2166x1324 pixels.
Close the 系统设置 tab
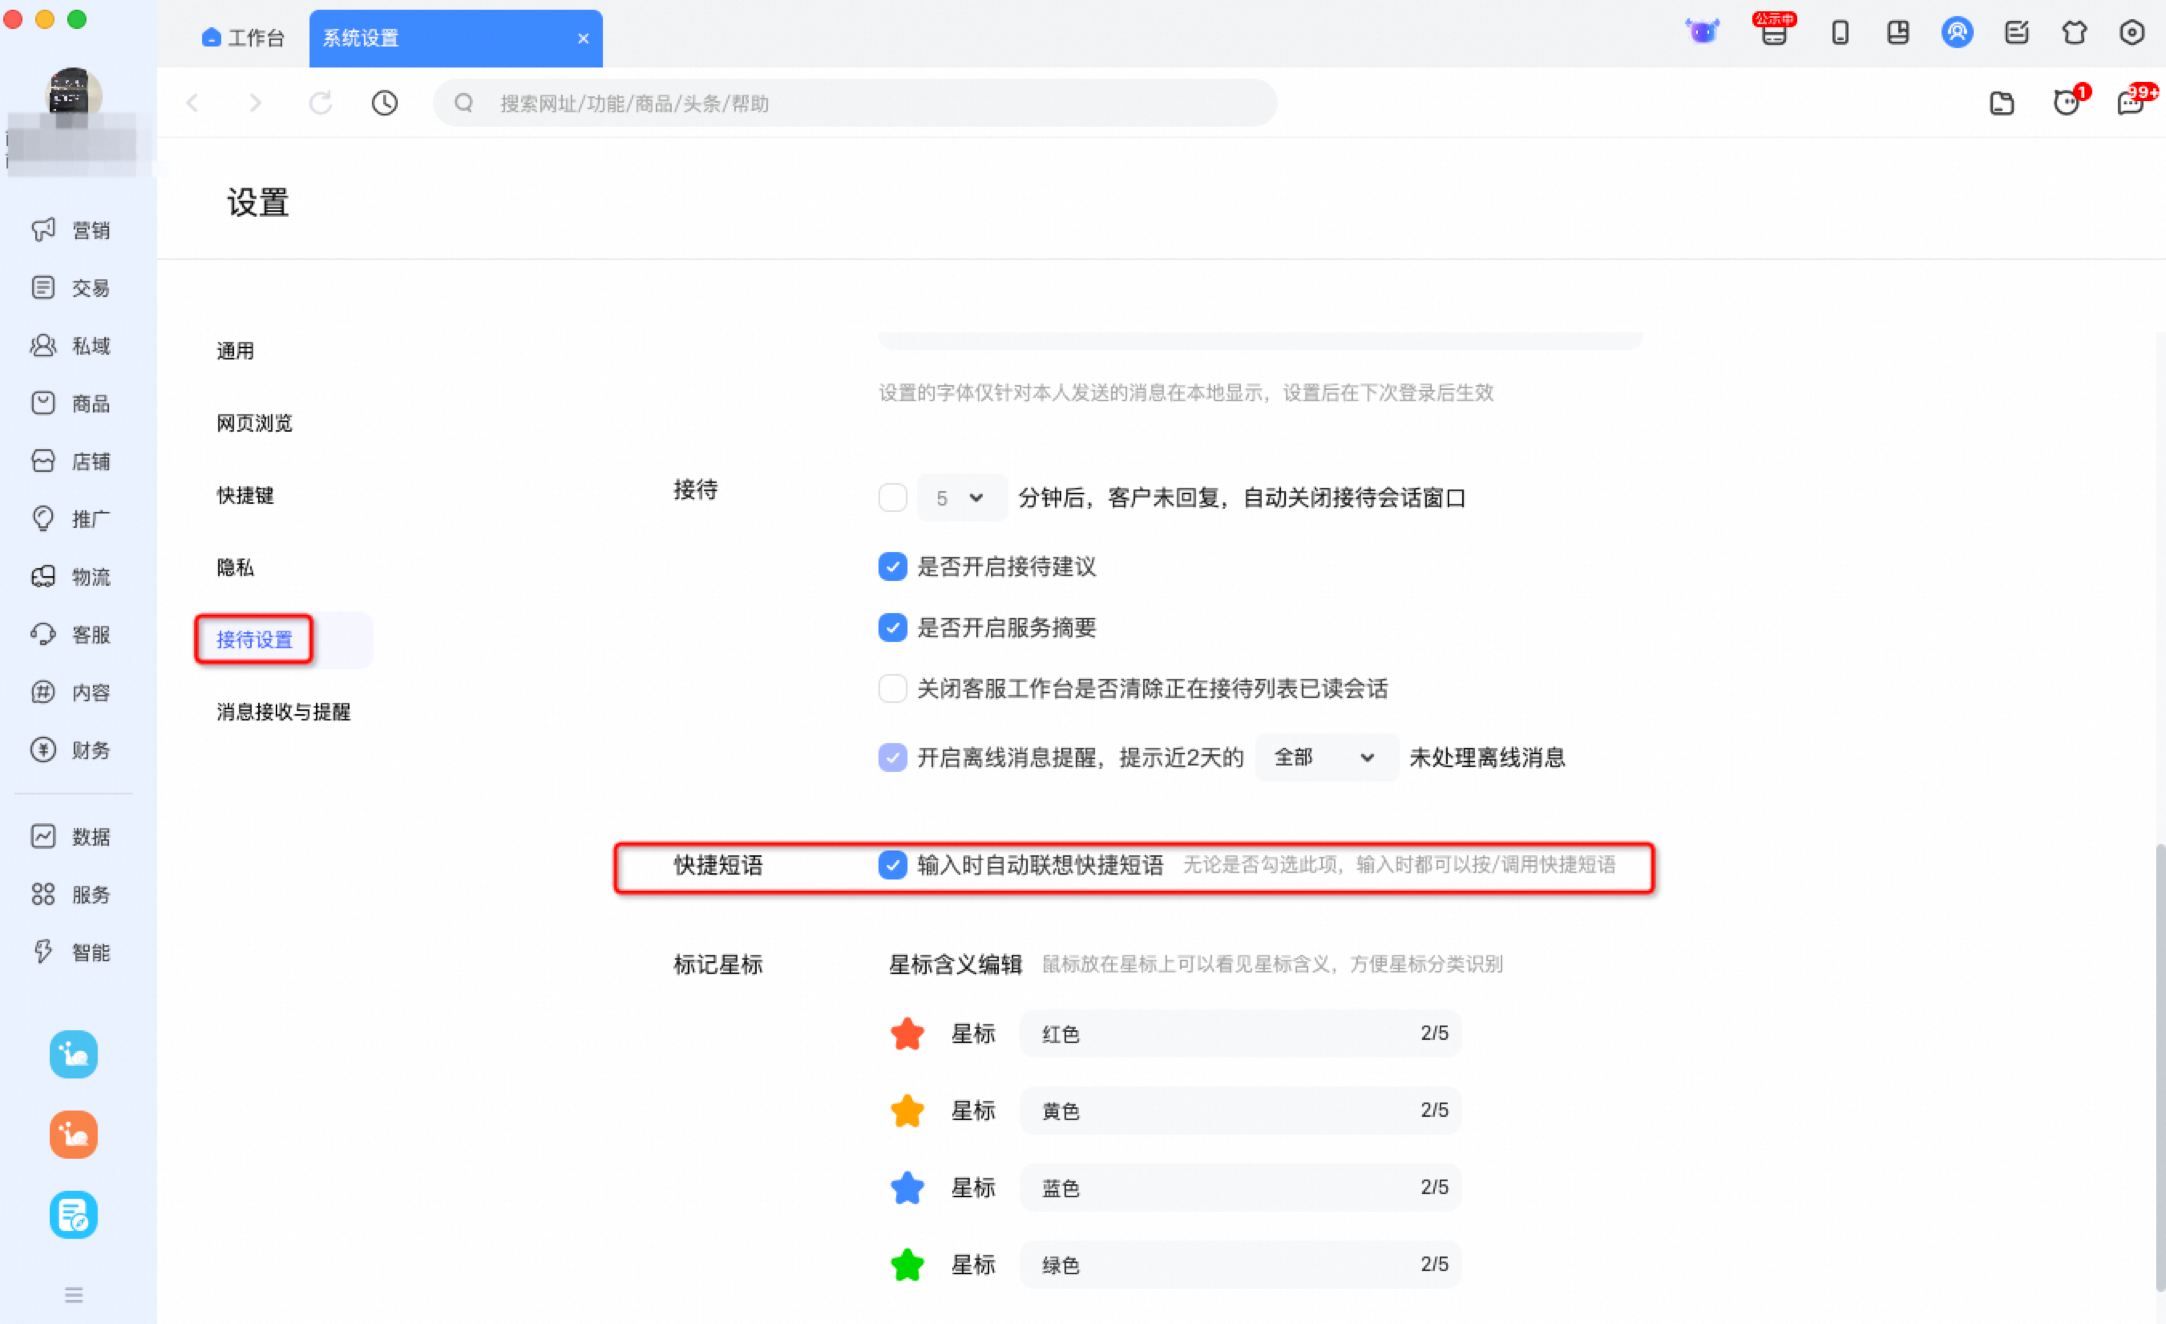tap(583, 38)
